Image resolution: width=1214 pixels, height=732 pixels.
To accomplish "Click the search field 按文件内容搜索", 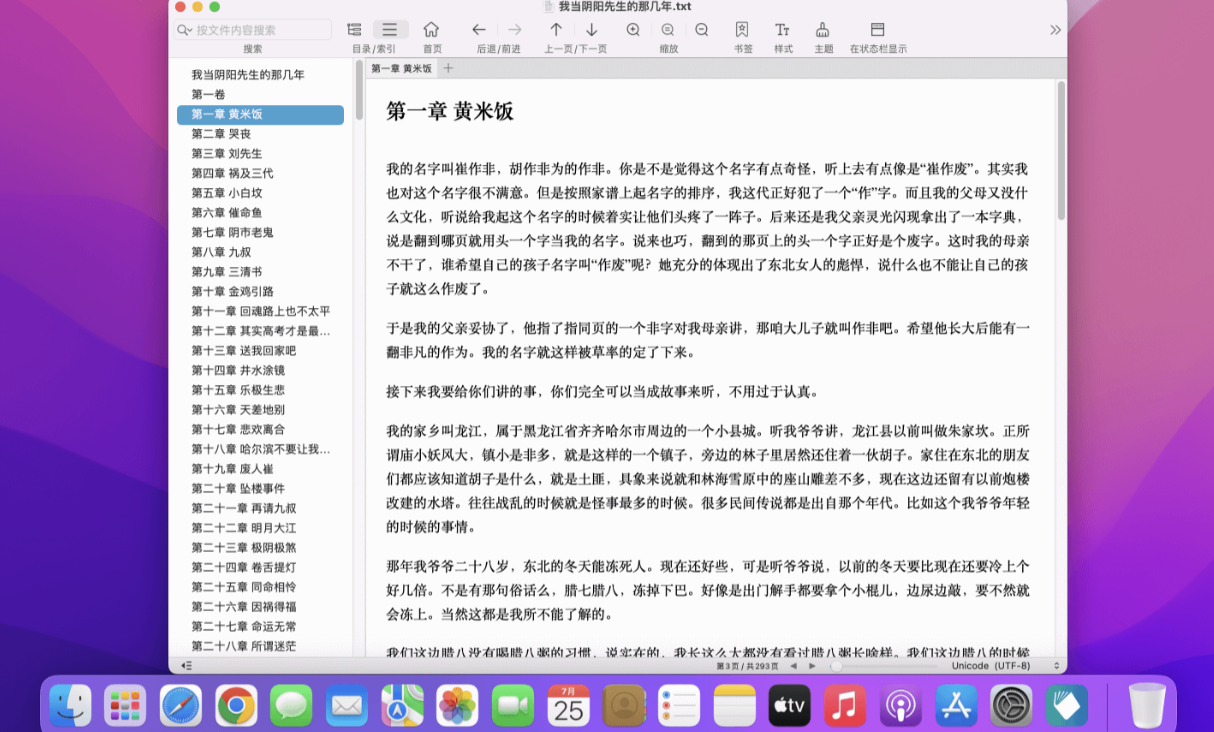I will coord(252,29).
